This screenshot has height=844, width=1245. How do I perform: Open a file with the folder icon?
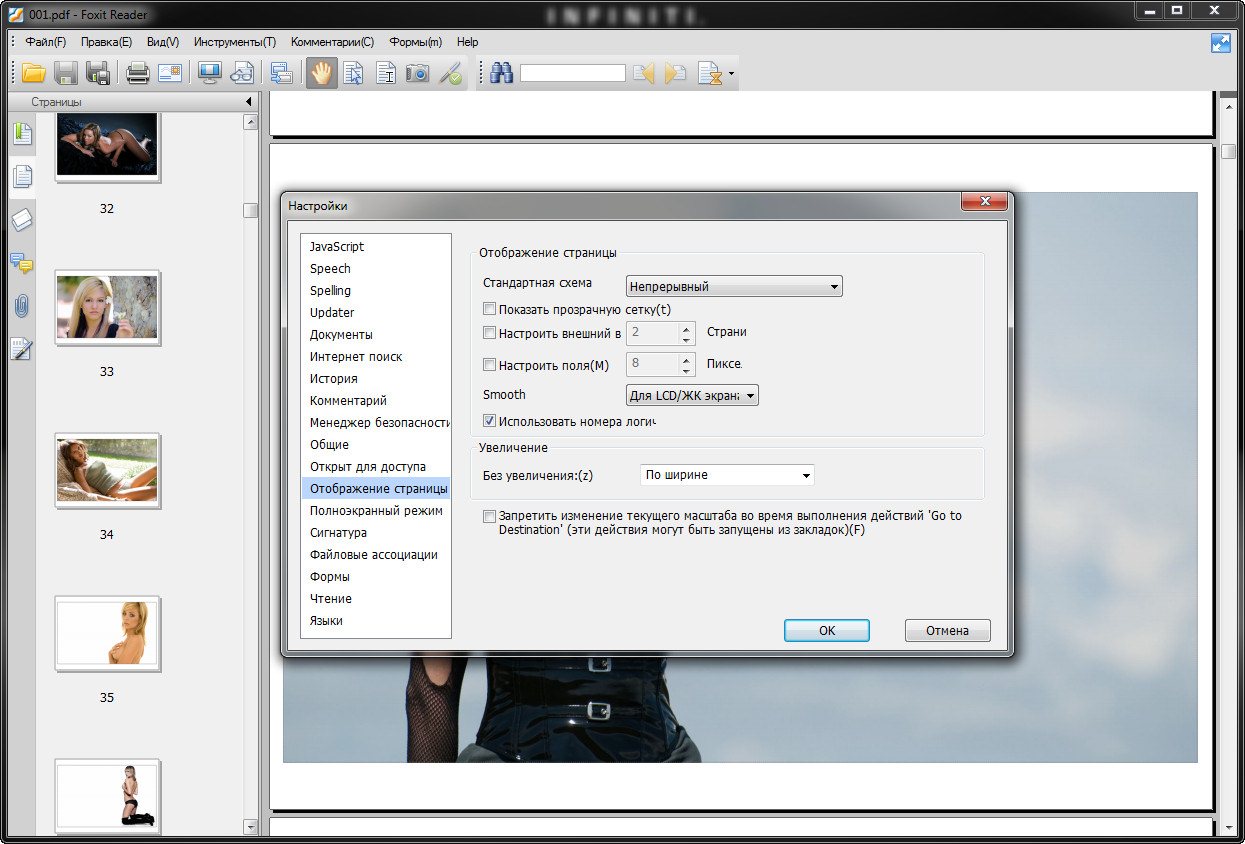click(x=34, y=73)
